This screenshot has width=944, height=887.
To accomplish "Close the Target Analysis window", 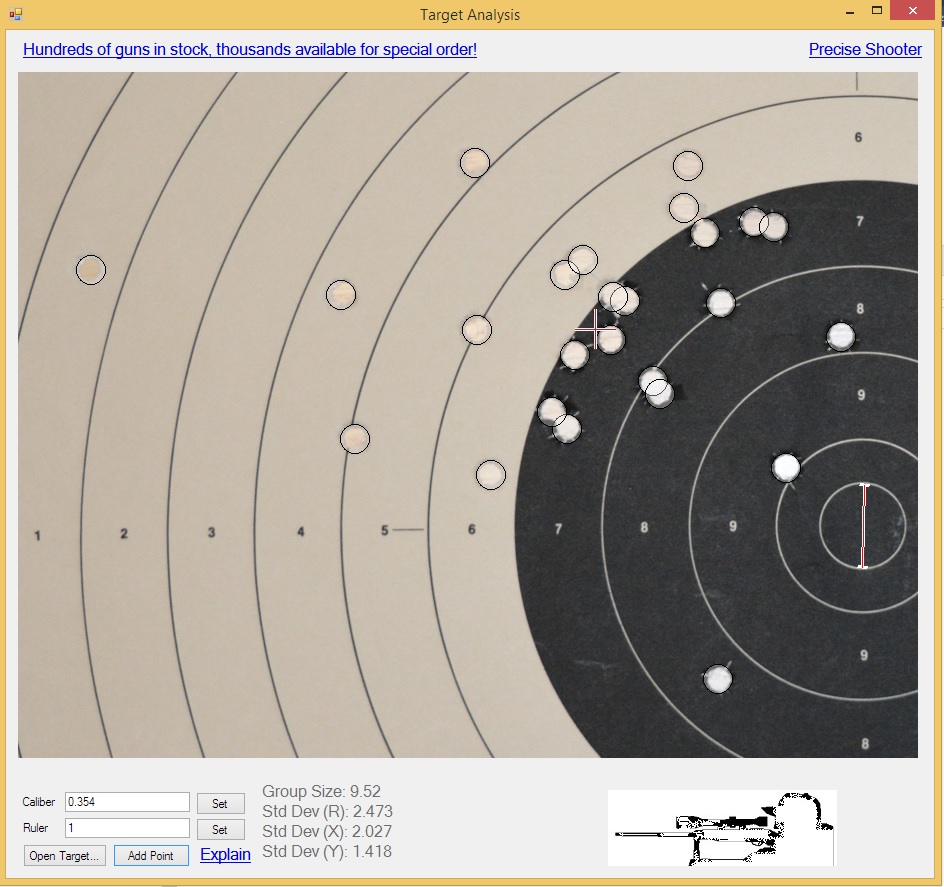I will coord(913,11).
